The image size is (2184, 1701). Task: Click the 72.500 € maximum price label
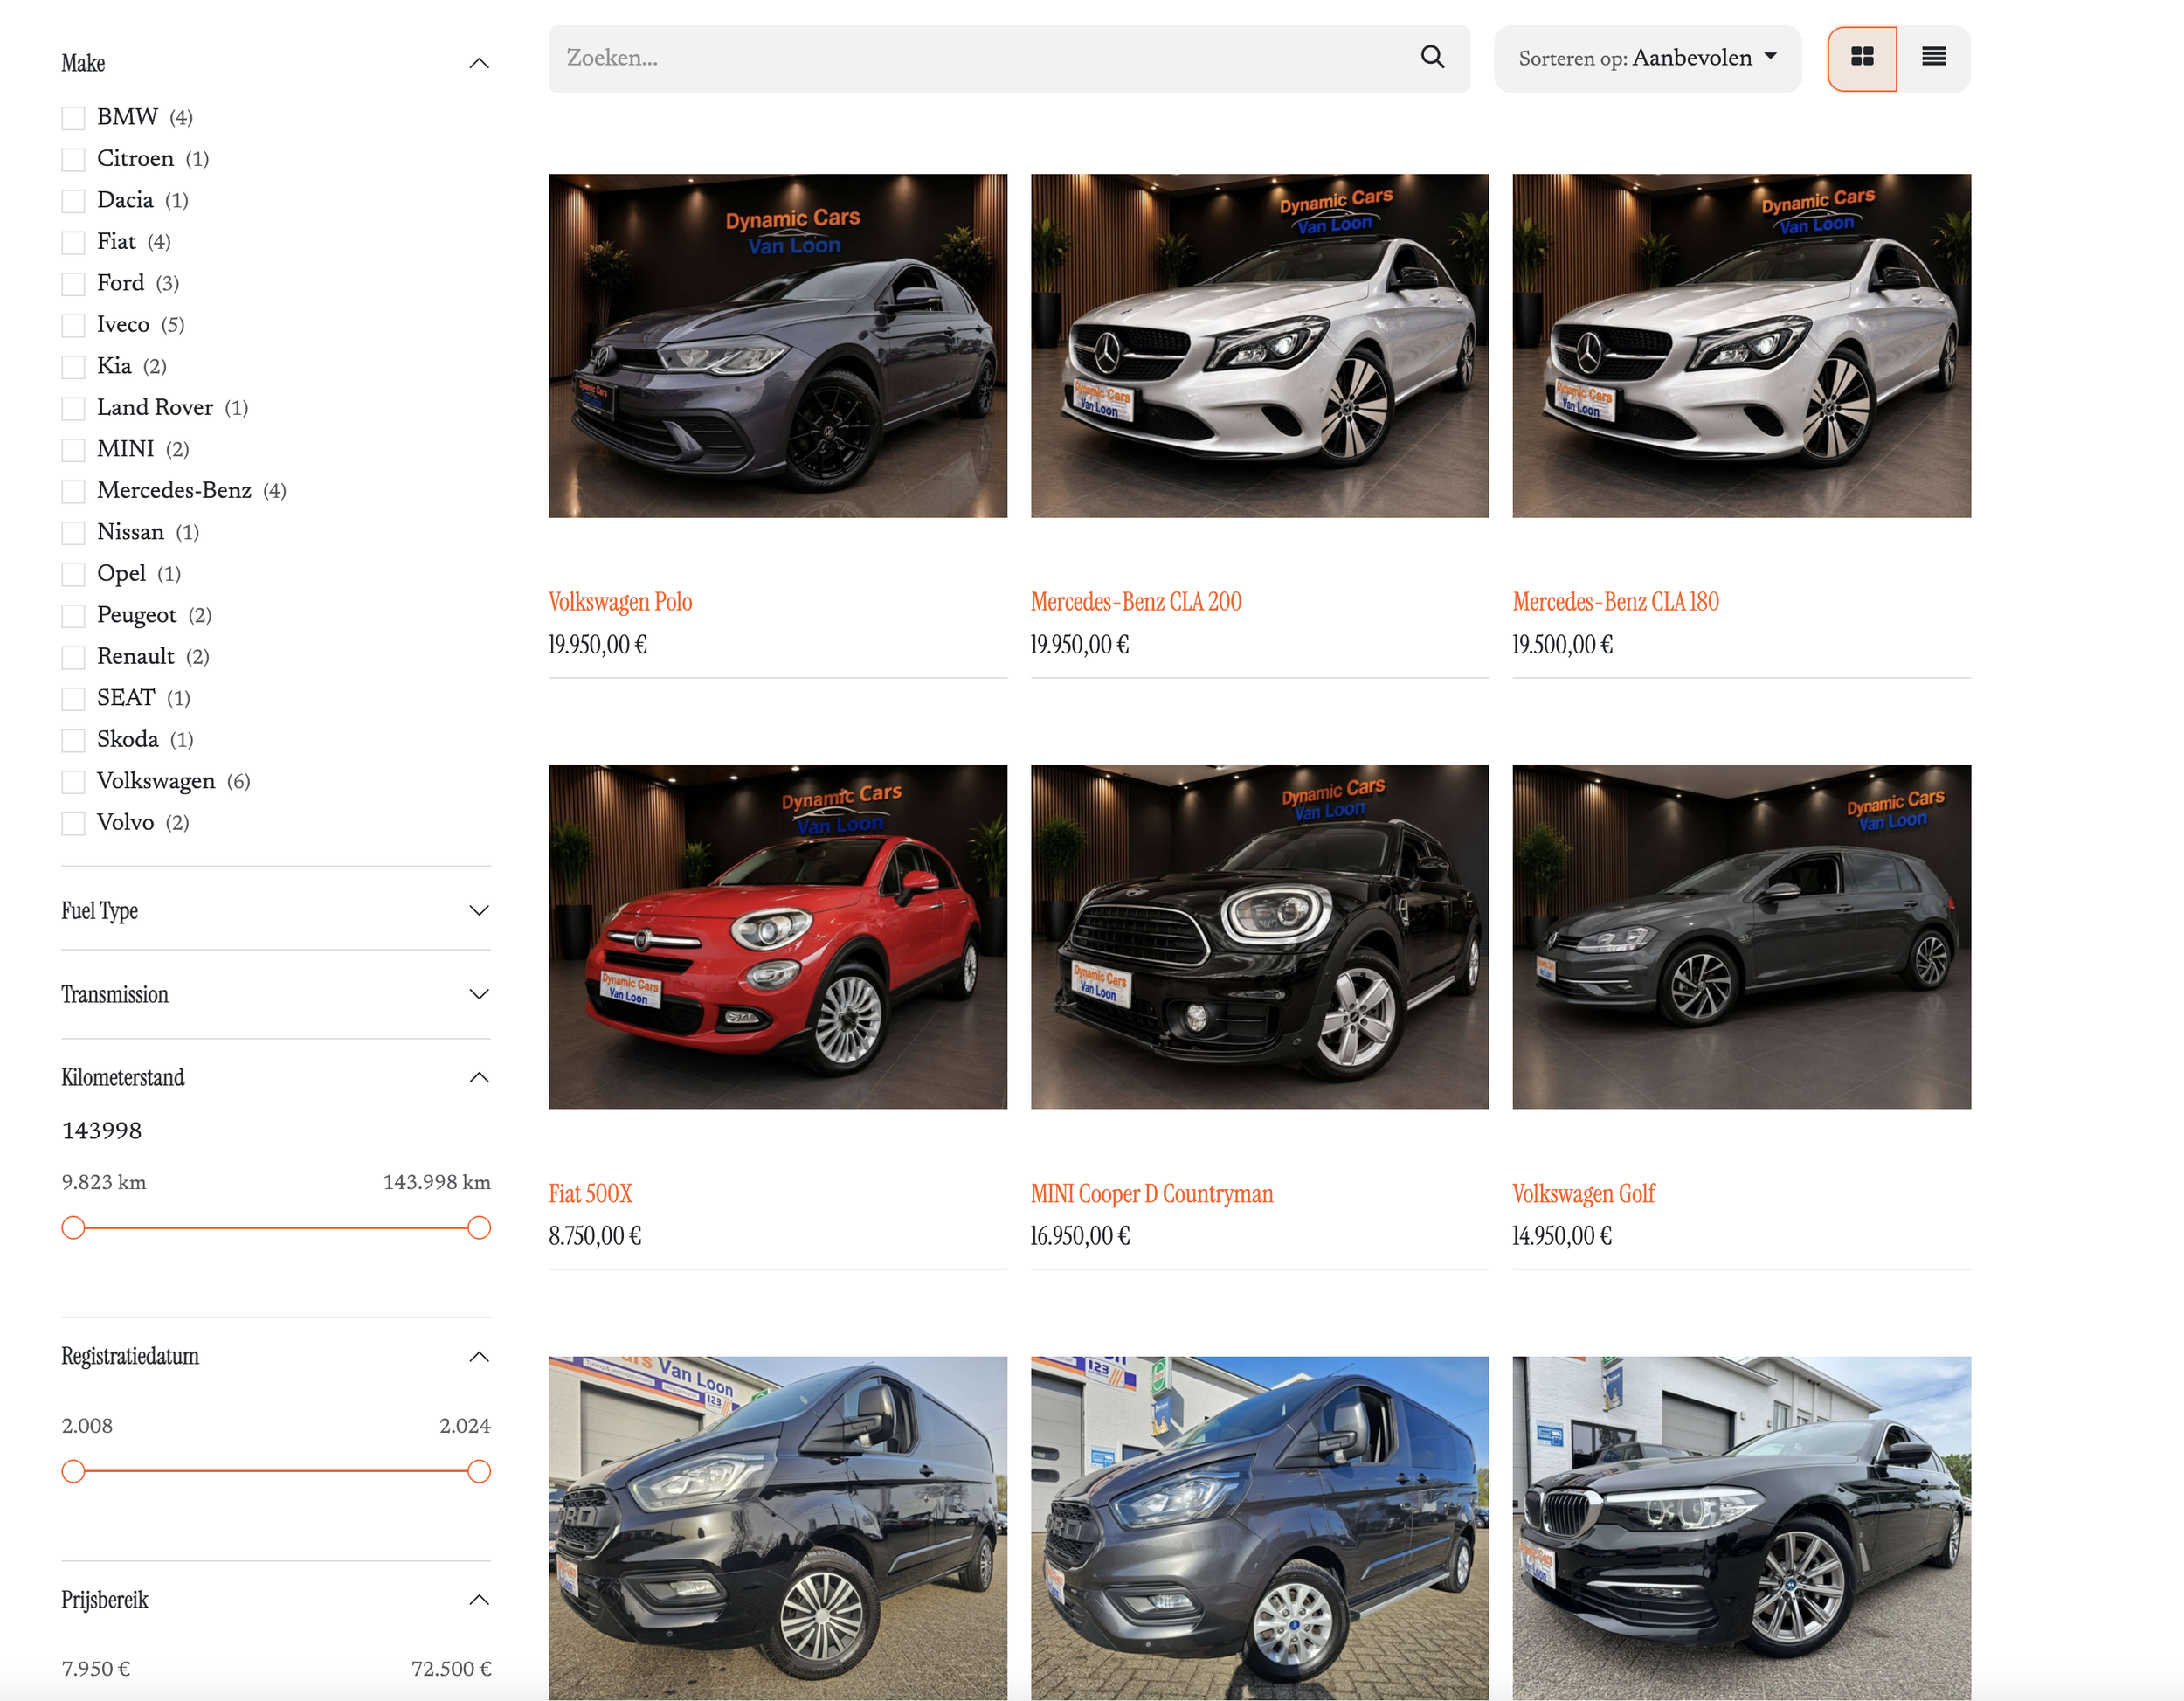pyautogui.click(x=451, y=1669)
